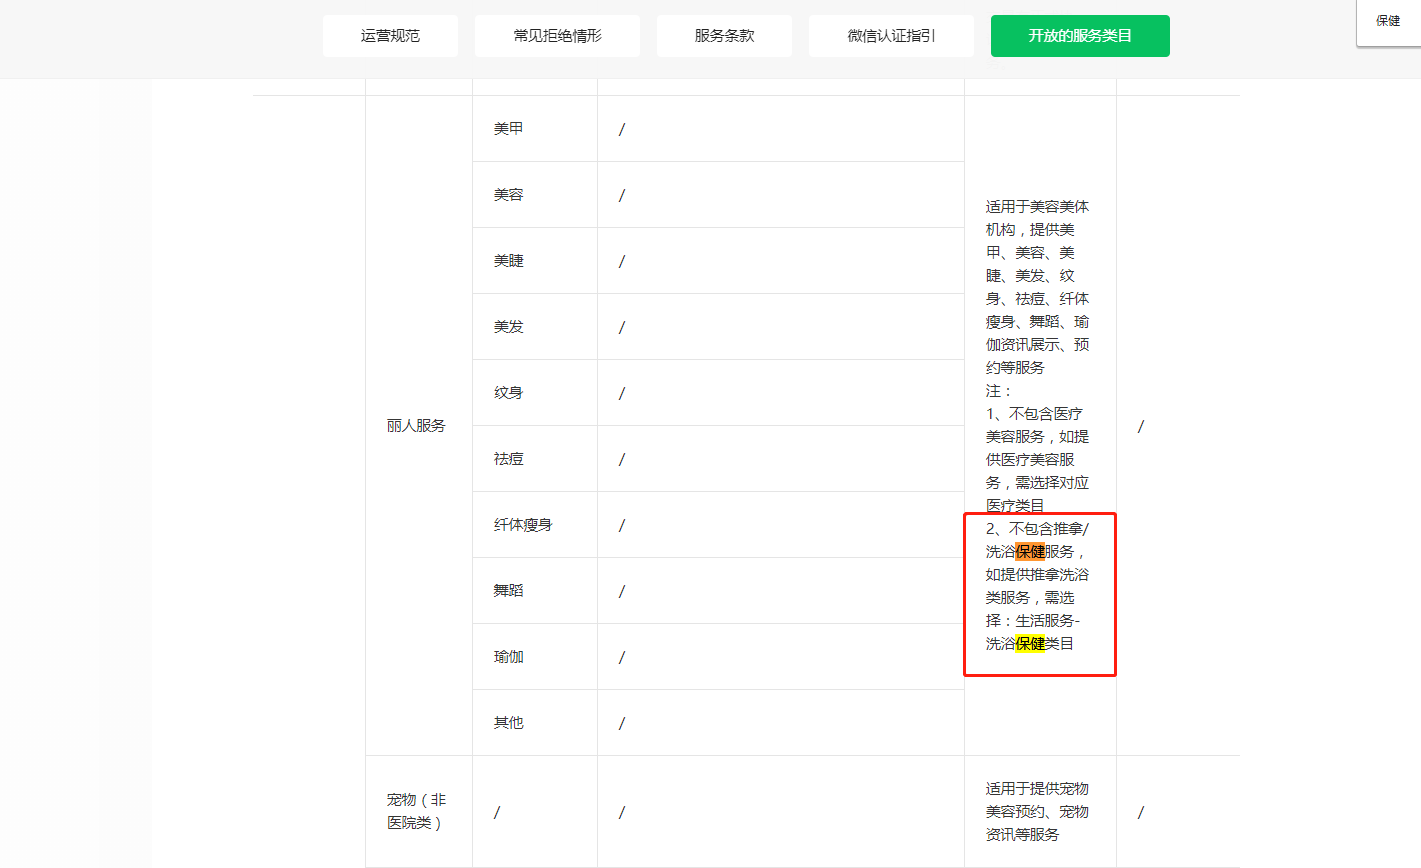
Task: Select the 纤体瘦身 subcategory cell
Action: pos(535,525)
